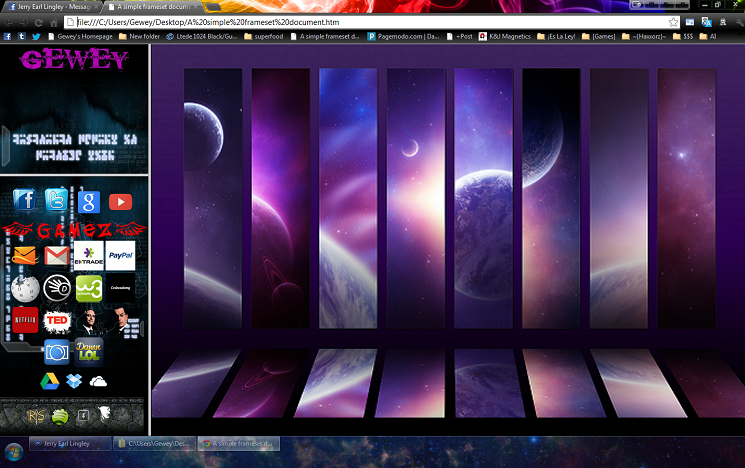Open the E*TRADE tile in the sidebar

[x=89, y=256]
